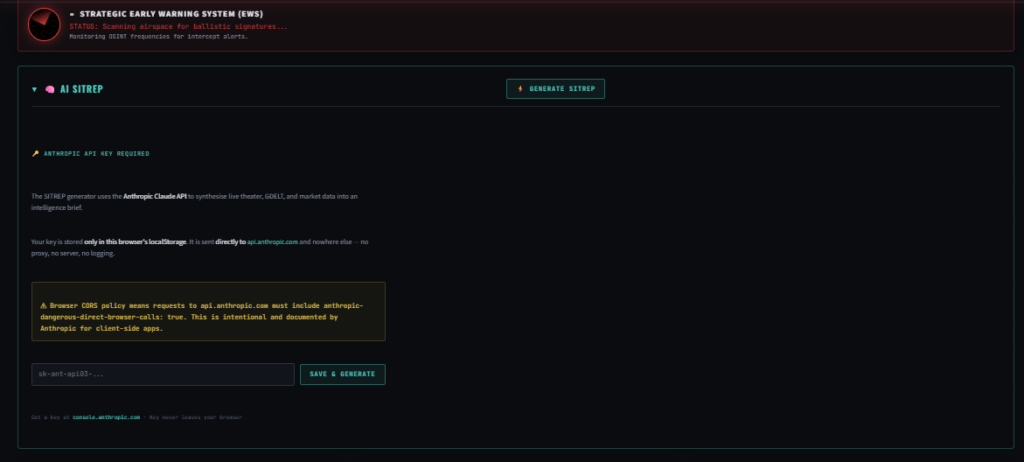Click the lightning bolt icon on Generate Sitrep

(x=520, y=89)
